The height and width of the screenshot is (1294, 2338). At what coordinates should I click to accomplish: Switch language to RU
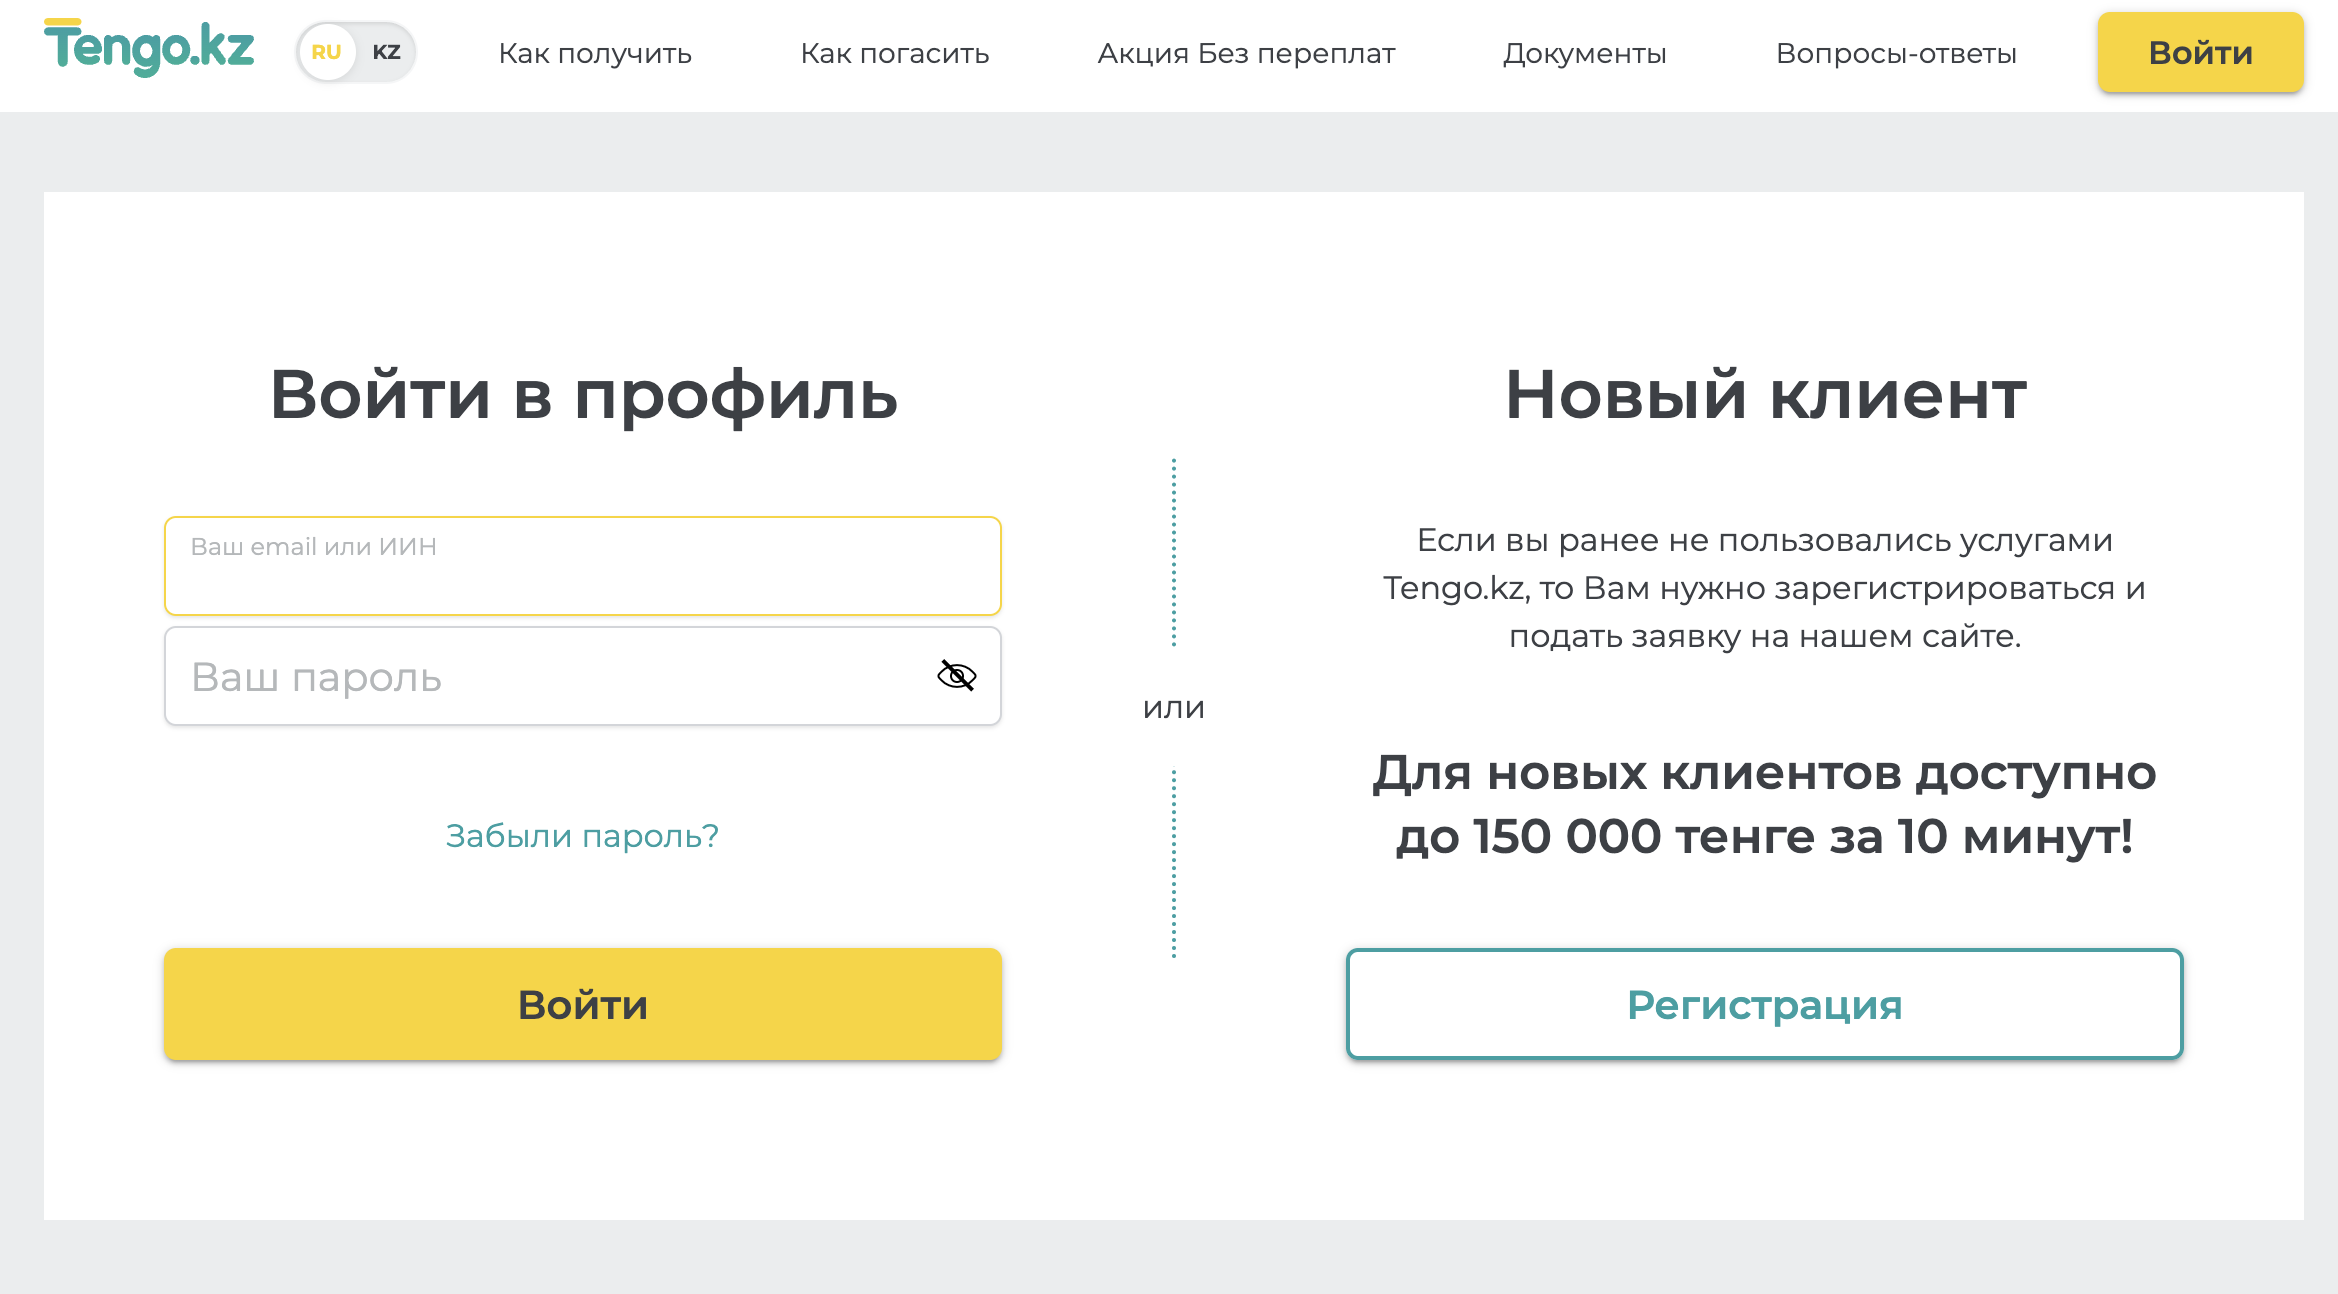326,52
